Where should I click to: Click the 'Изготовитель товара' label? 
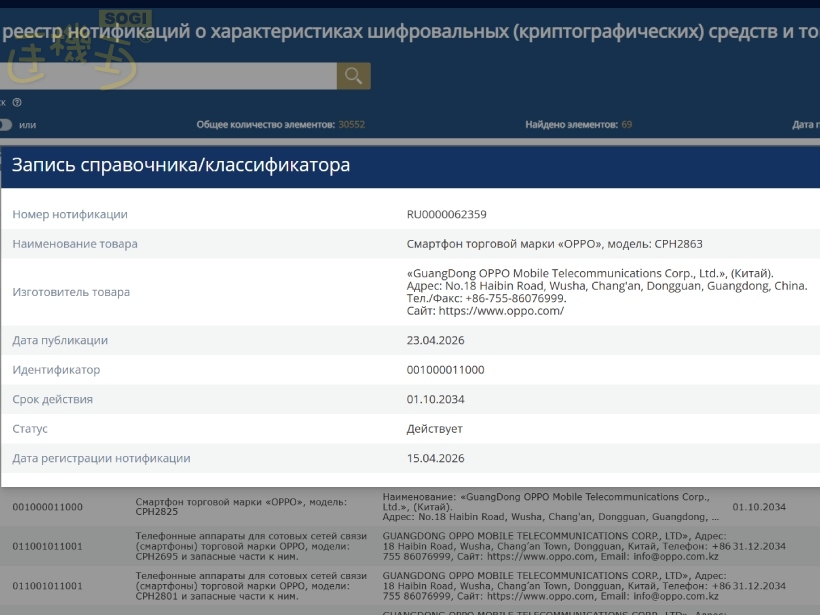71,292
